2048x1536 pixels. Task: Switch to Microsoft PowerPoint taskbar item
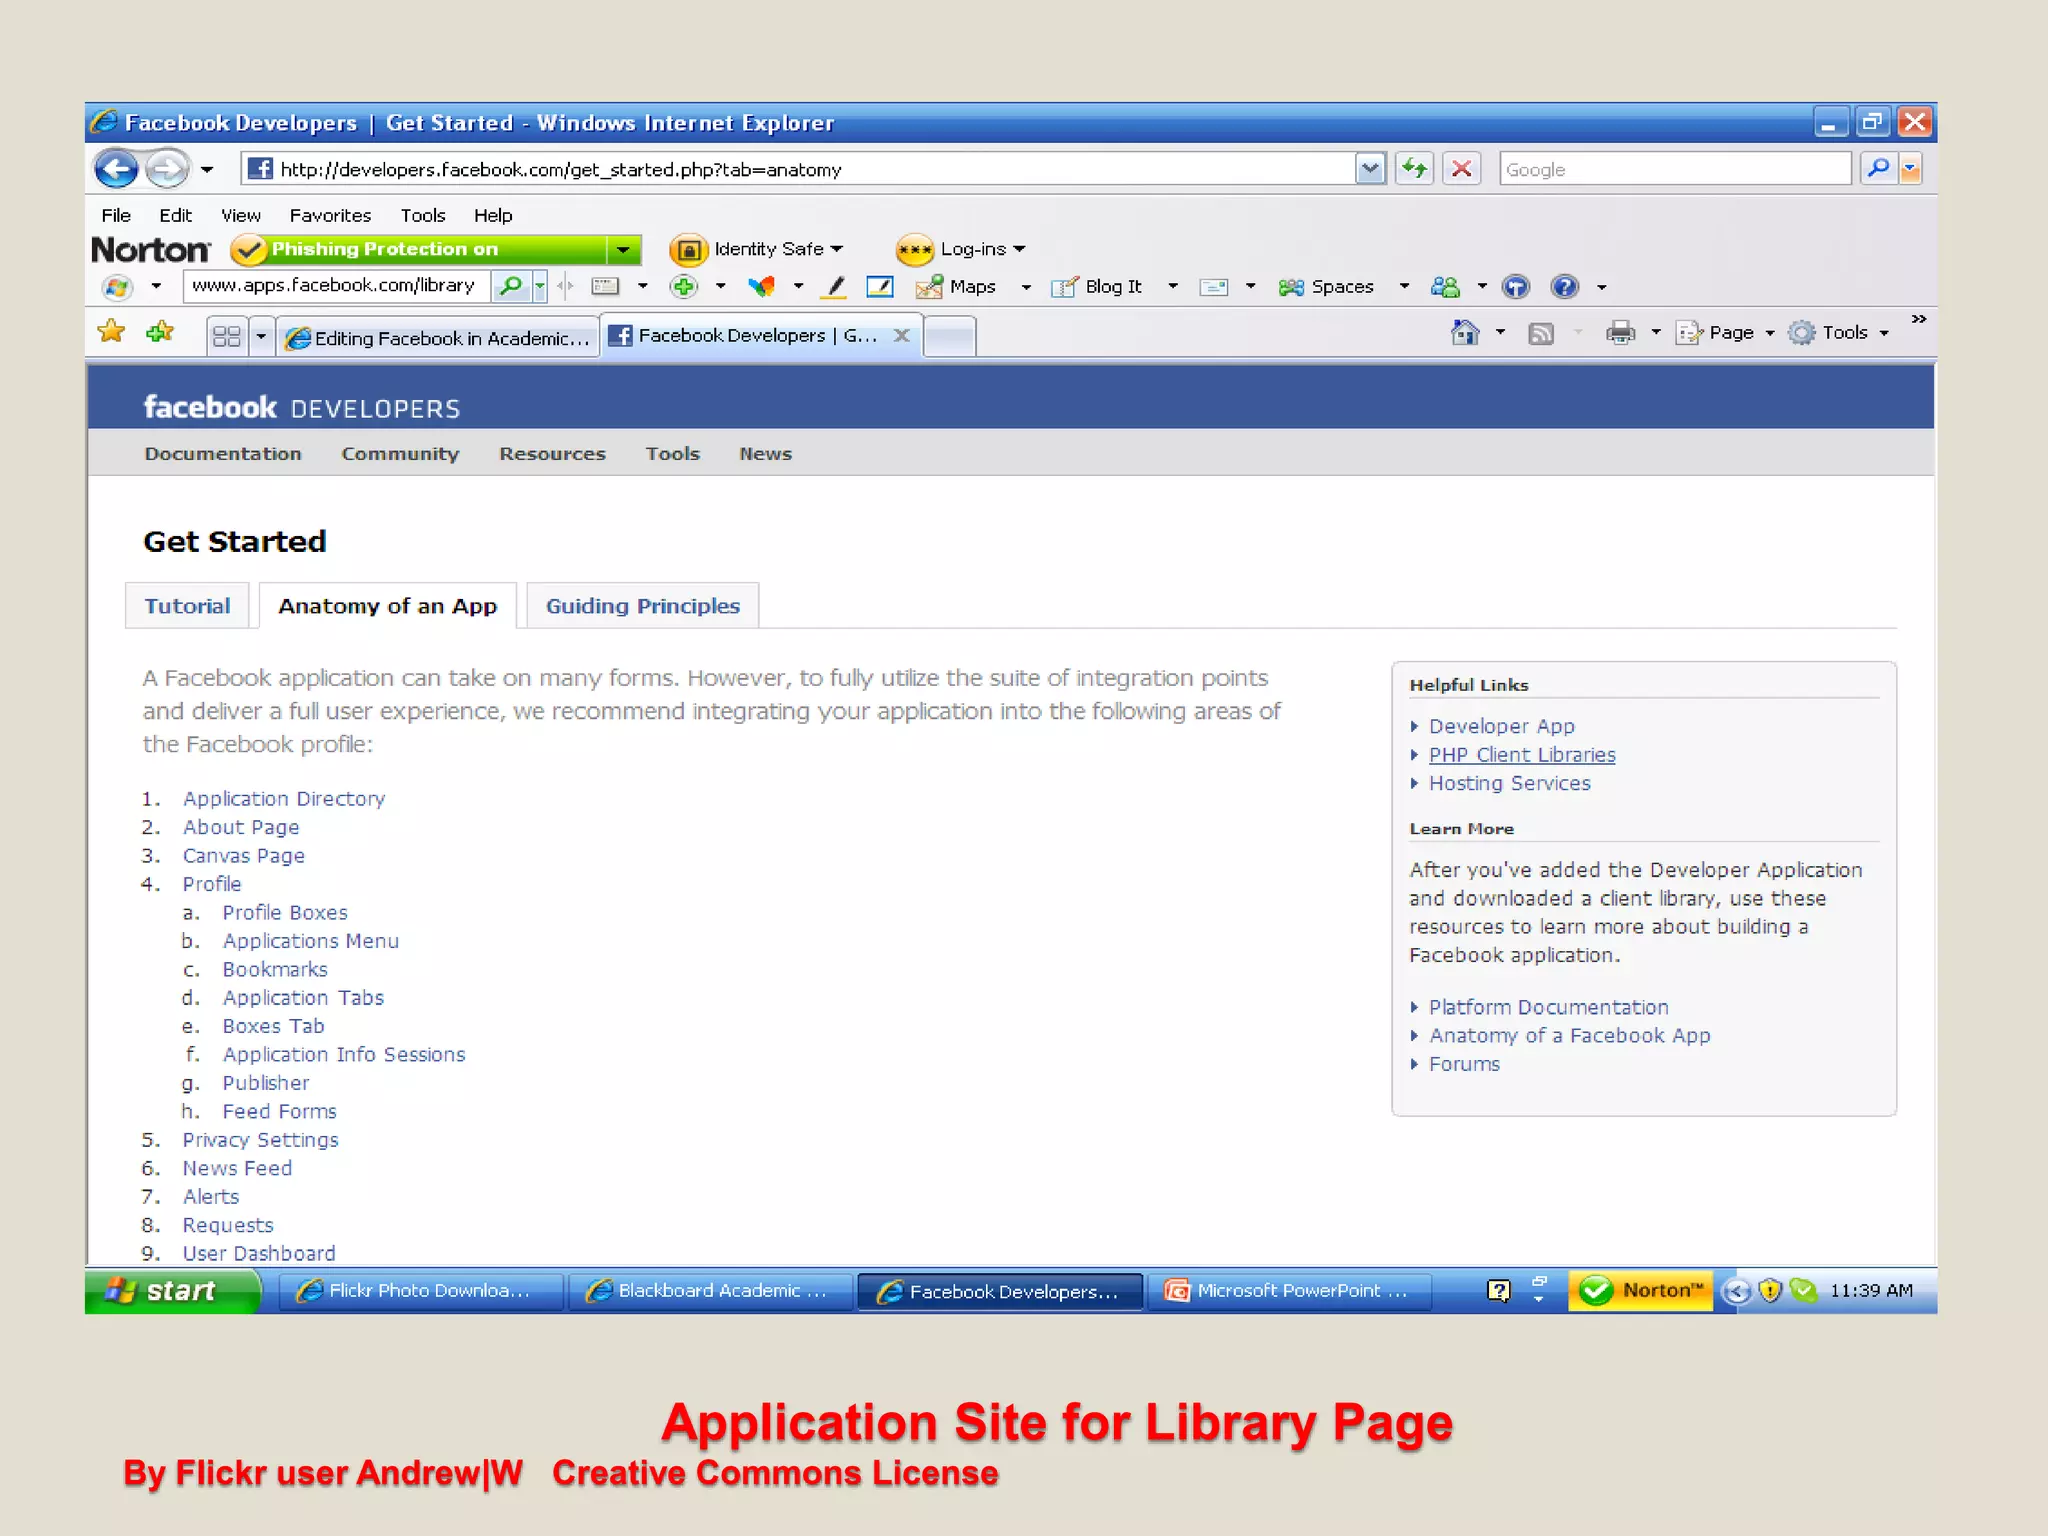click(1291, 1291)
